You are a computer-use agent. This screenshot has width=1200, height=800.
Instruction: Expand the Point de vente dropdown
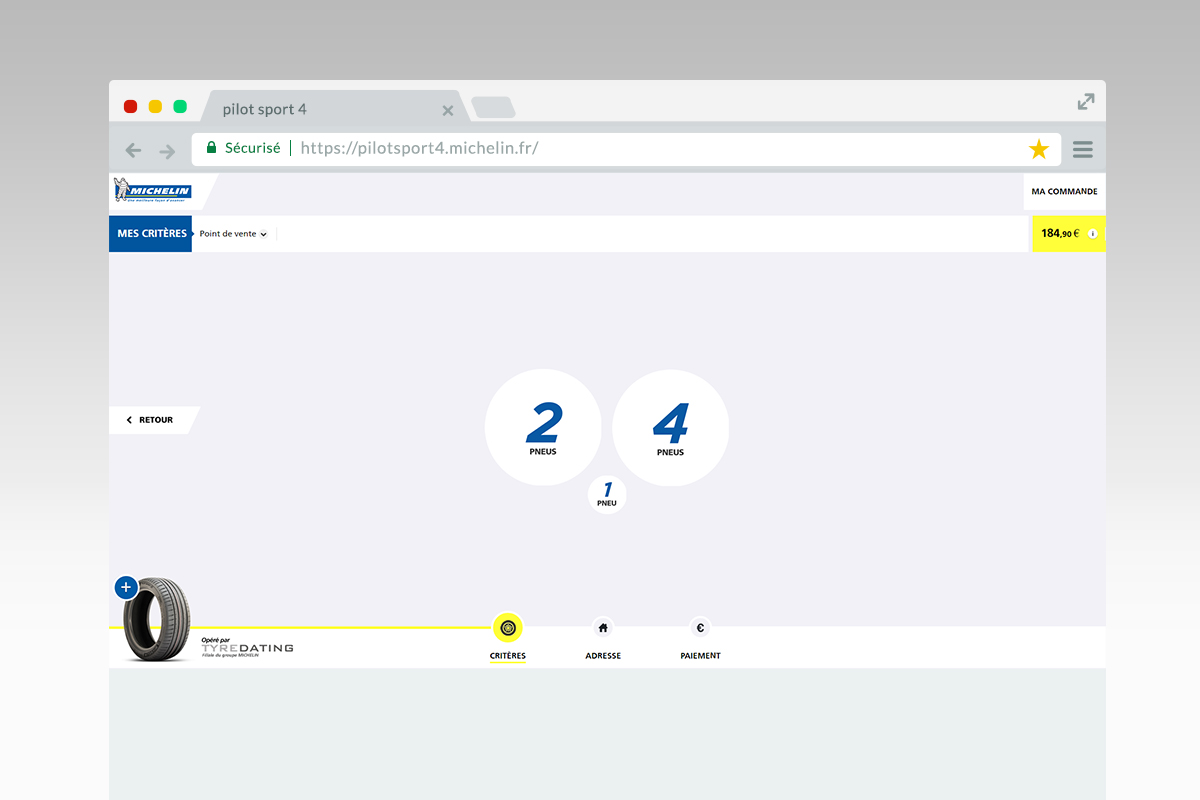[x=233, y=234]
